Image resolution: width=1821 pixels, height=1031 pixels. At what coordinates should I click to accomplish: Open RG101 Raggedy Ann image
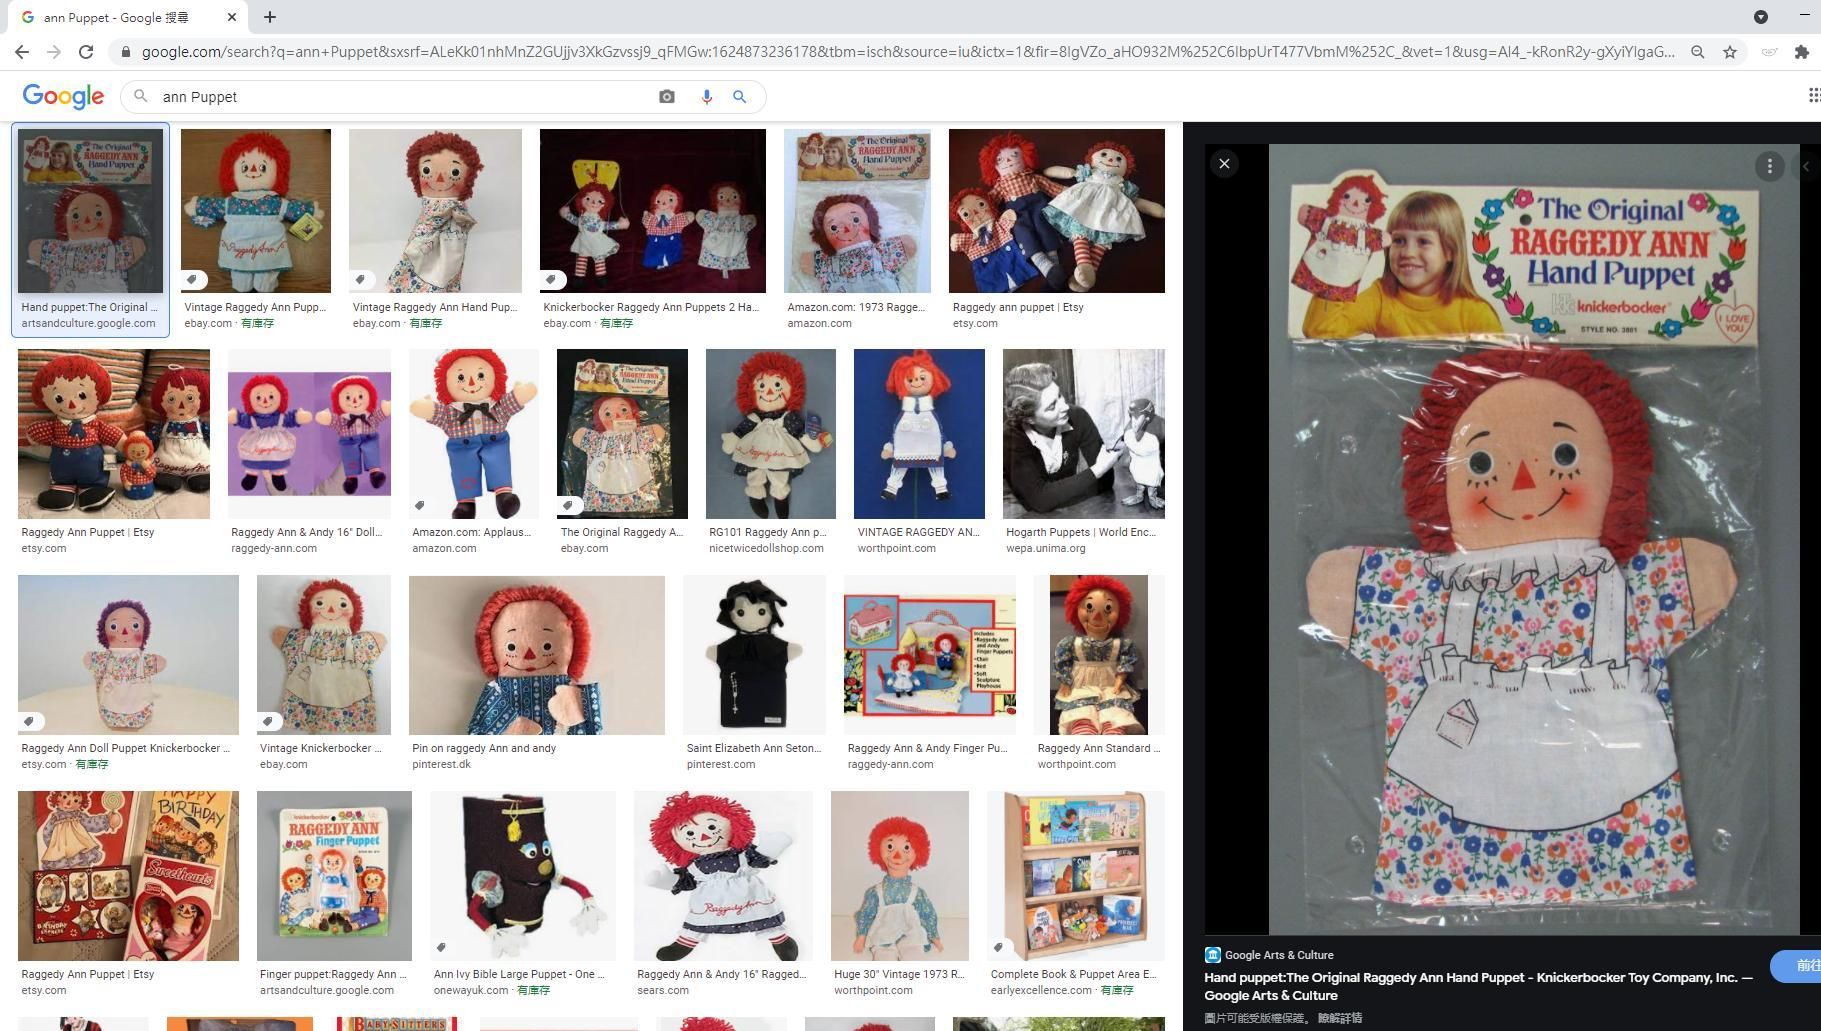[771, 434]
